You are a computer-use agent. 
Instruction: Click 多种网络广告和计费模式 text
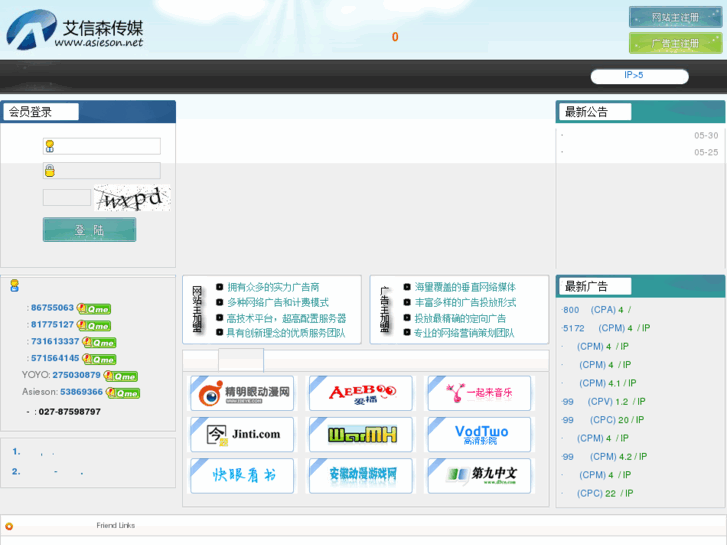[x=278, y=302]
